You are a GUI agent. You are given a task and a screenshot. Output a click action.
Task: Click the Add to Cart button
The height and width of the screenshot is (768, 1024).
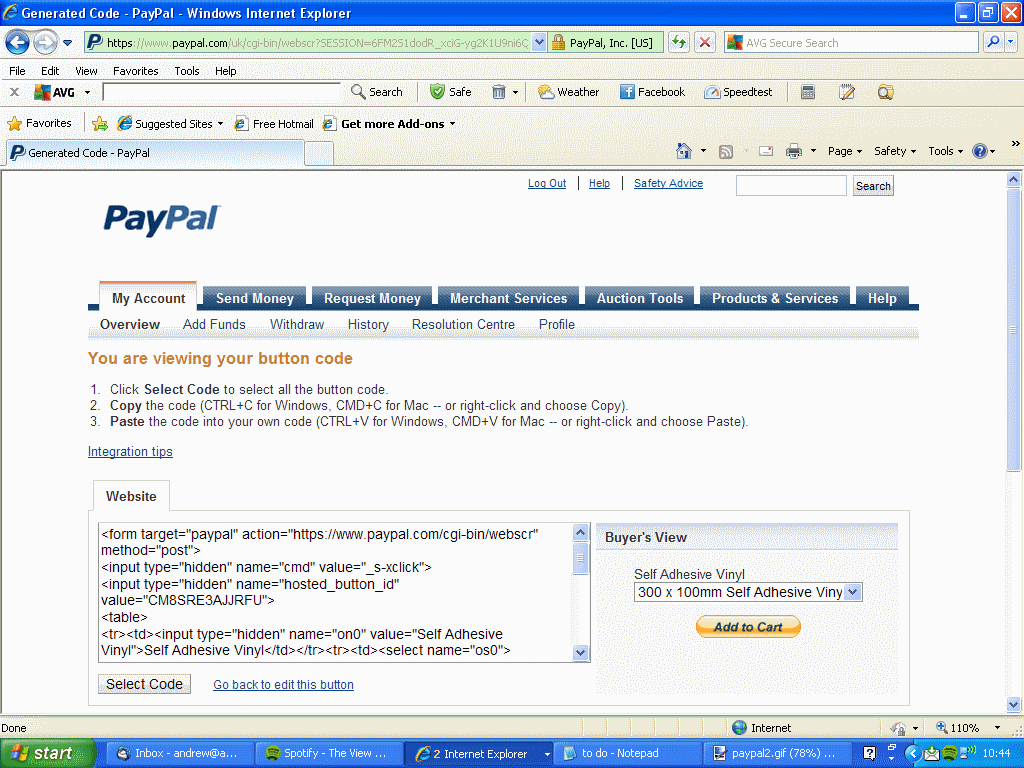(x=748, y=627)
